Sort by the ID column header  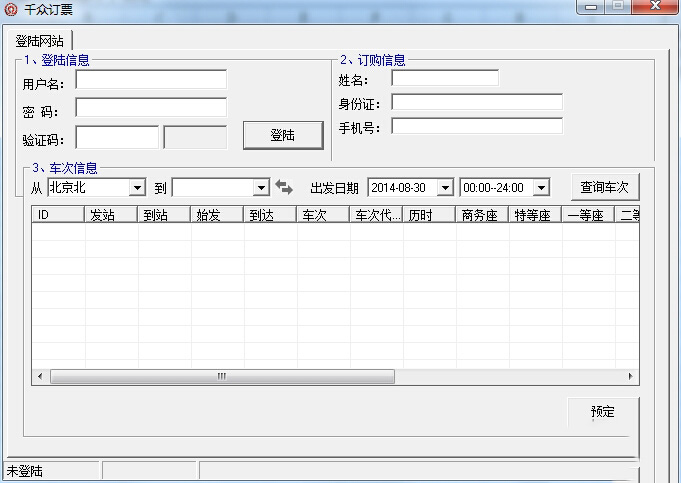[58, 215]
